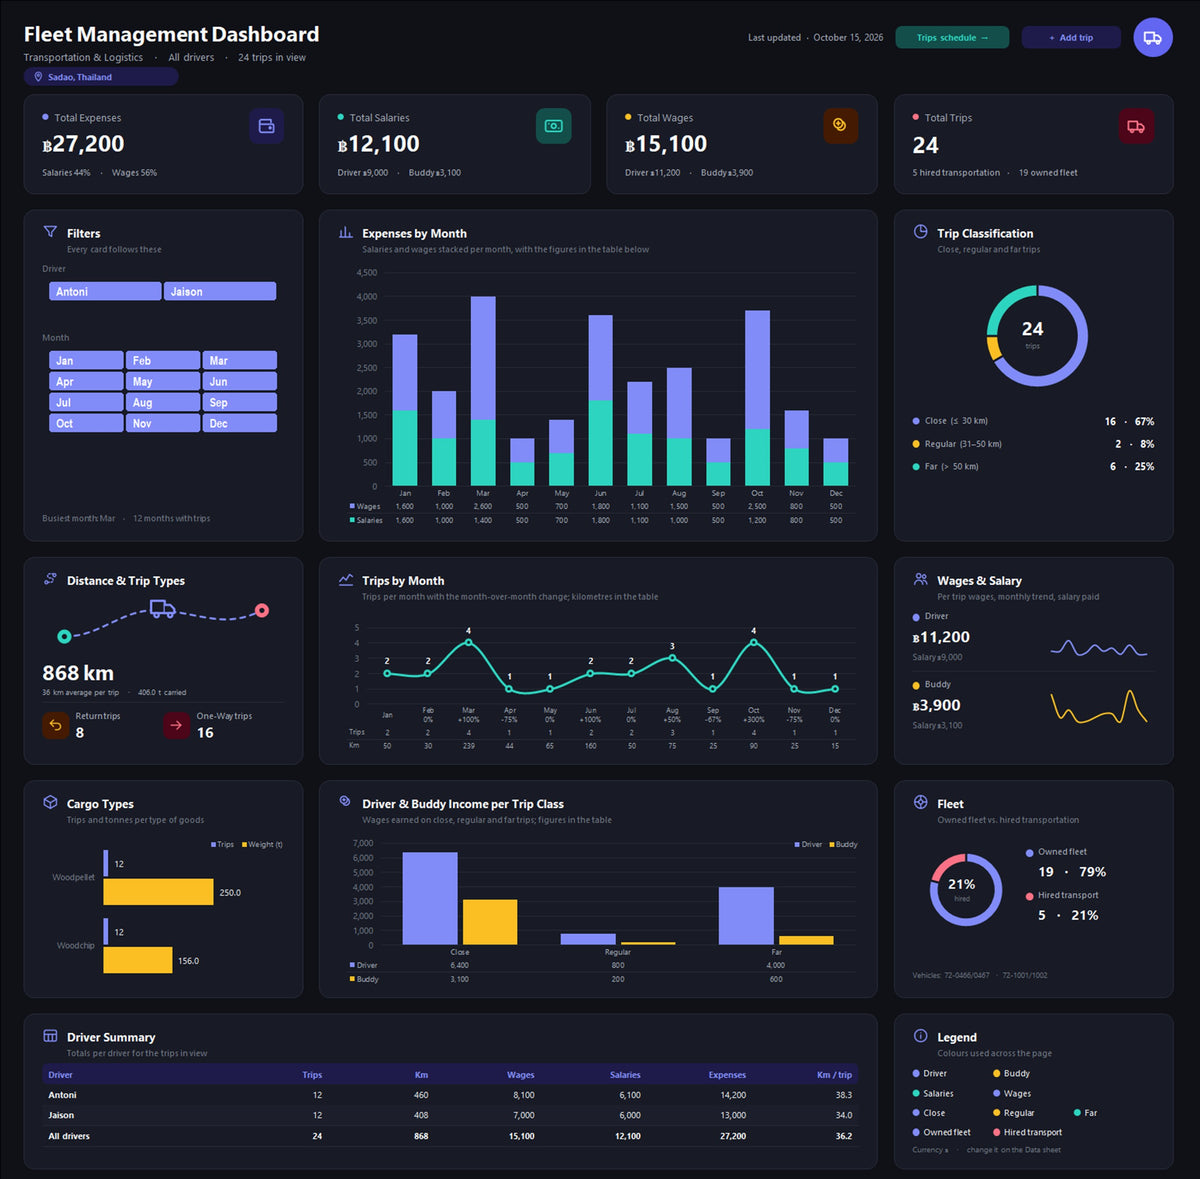The height and width of the screenshot is (1179, 1200).
Task: Click the Far (> 50 km) legend row
Action: pyautogui.click(x=1033, y=467)
